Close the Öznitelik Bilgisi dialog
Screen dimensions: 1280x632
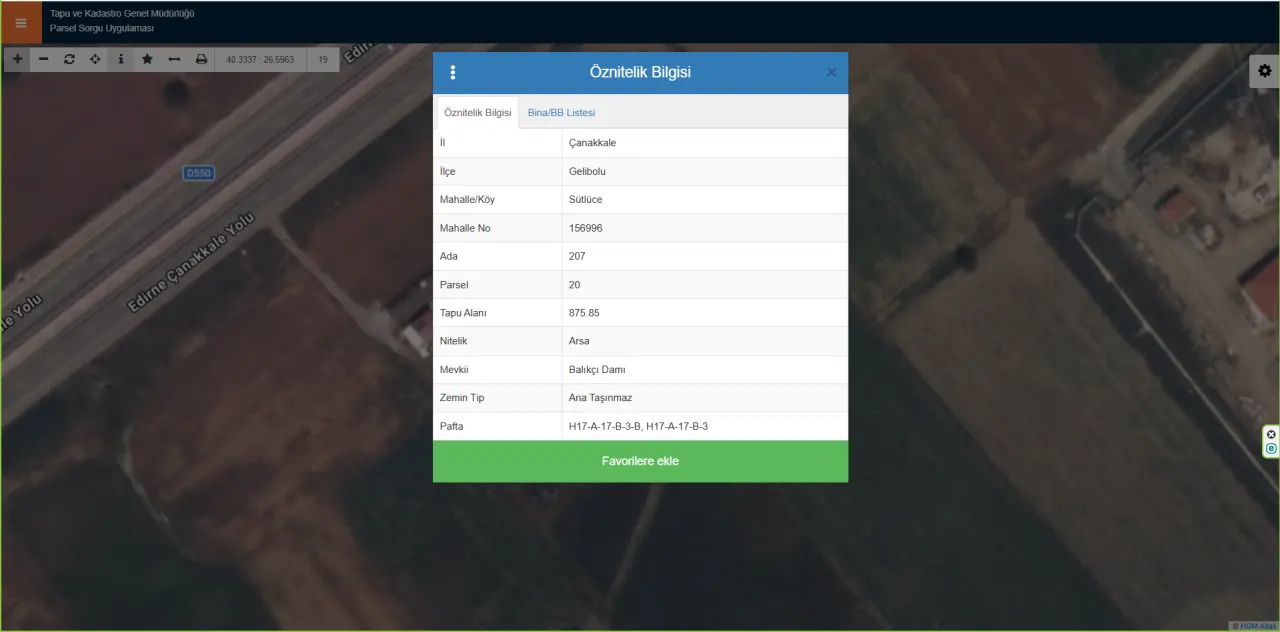pos(831,72)
